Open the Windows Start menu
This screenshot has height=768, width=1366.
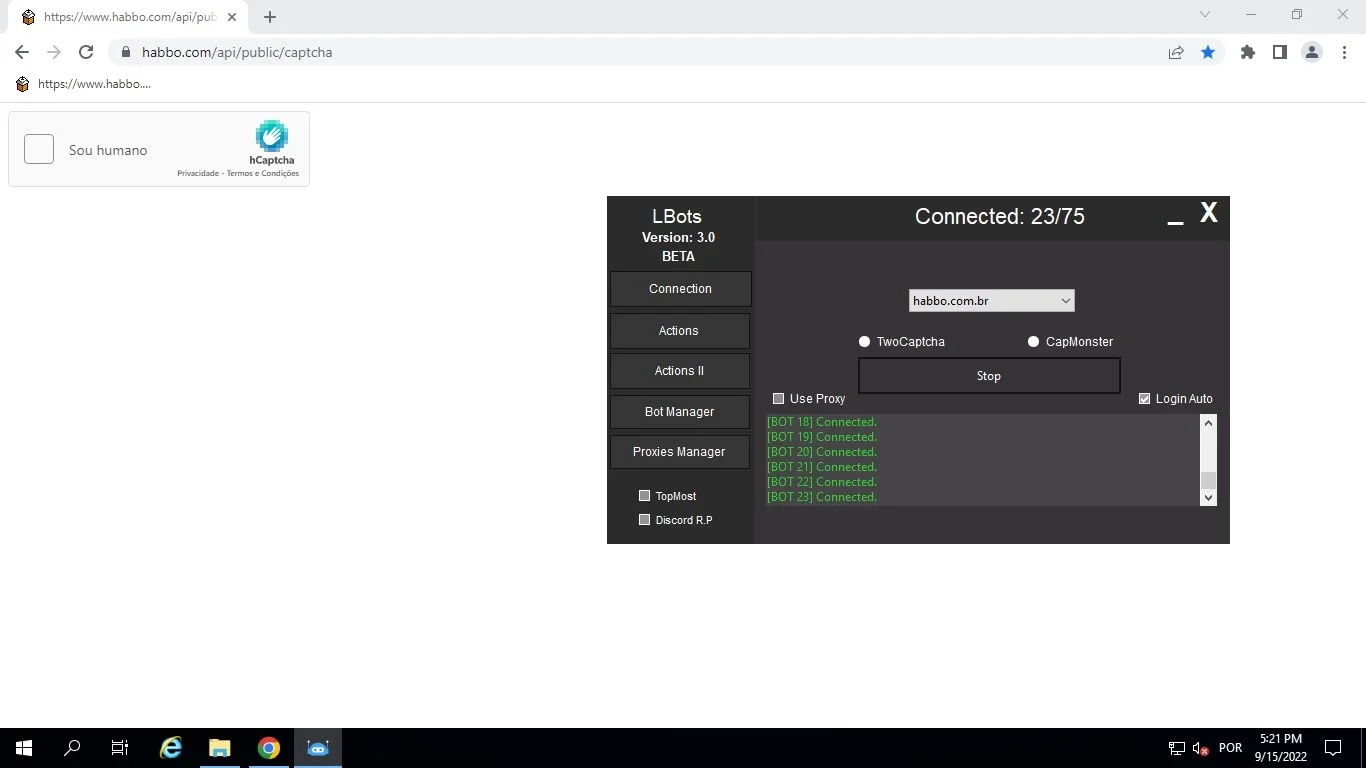click(24, 748)
